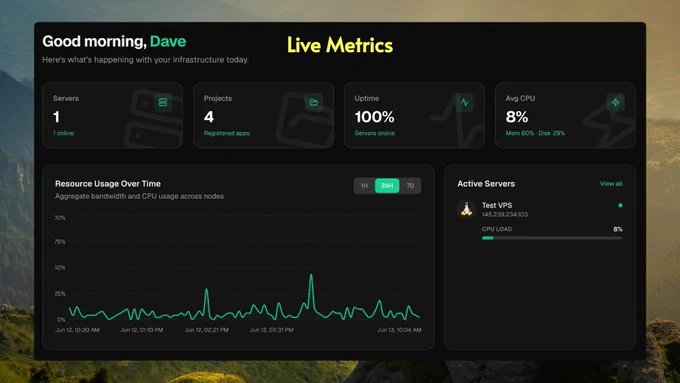The height and width of the screenshot is (383, 680).
Task: Switch chart range to 7D
Action: [x=410, y=186]
